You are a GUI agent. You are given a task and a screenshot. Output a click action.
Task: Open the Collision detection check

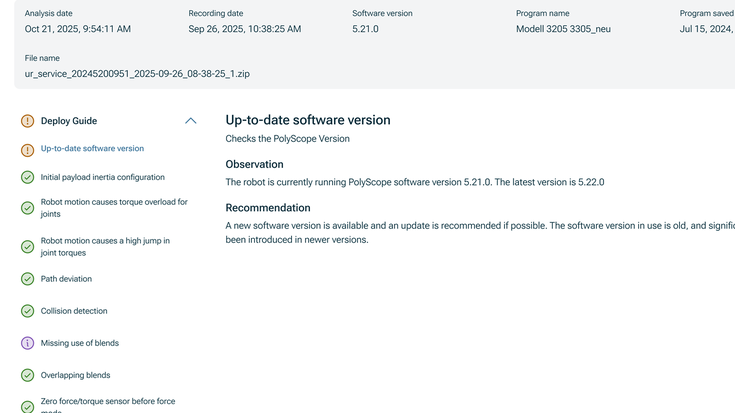click(x=74, y=311)
